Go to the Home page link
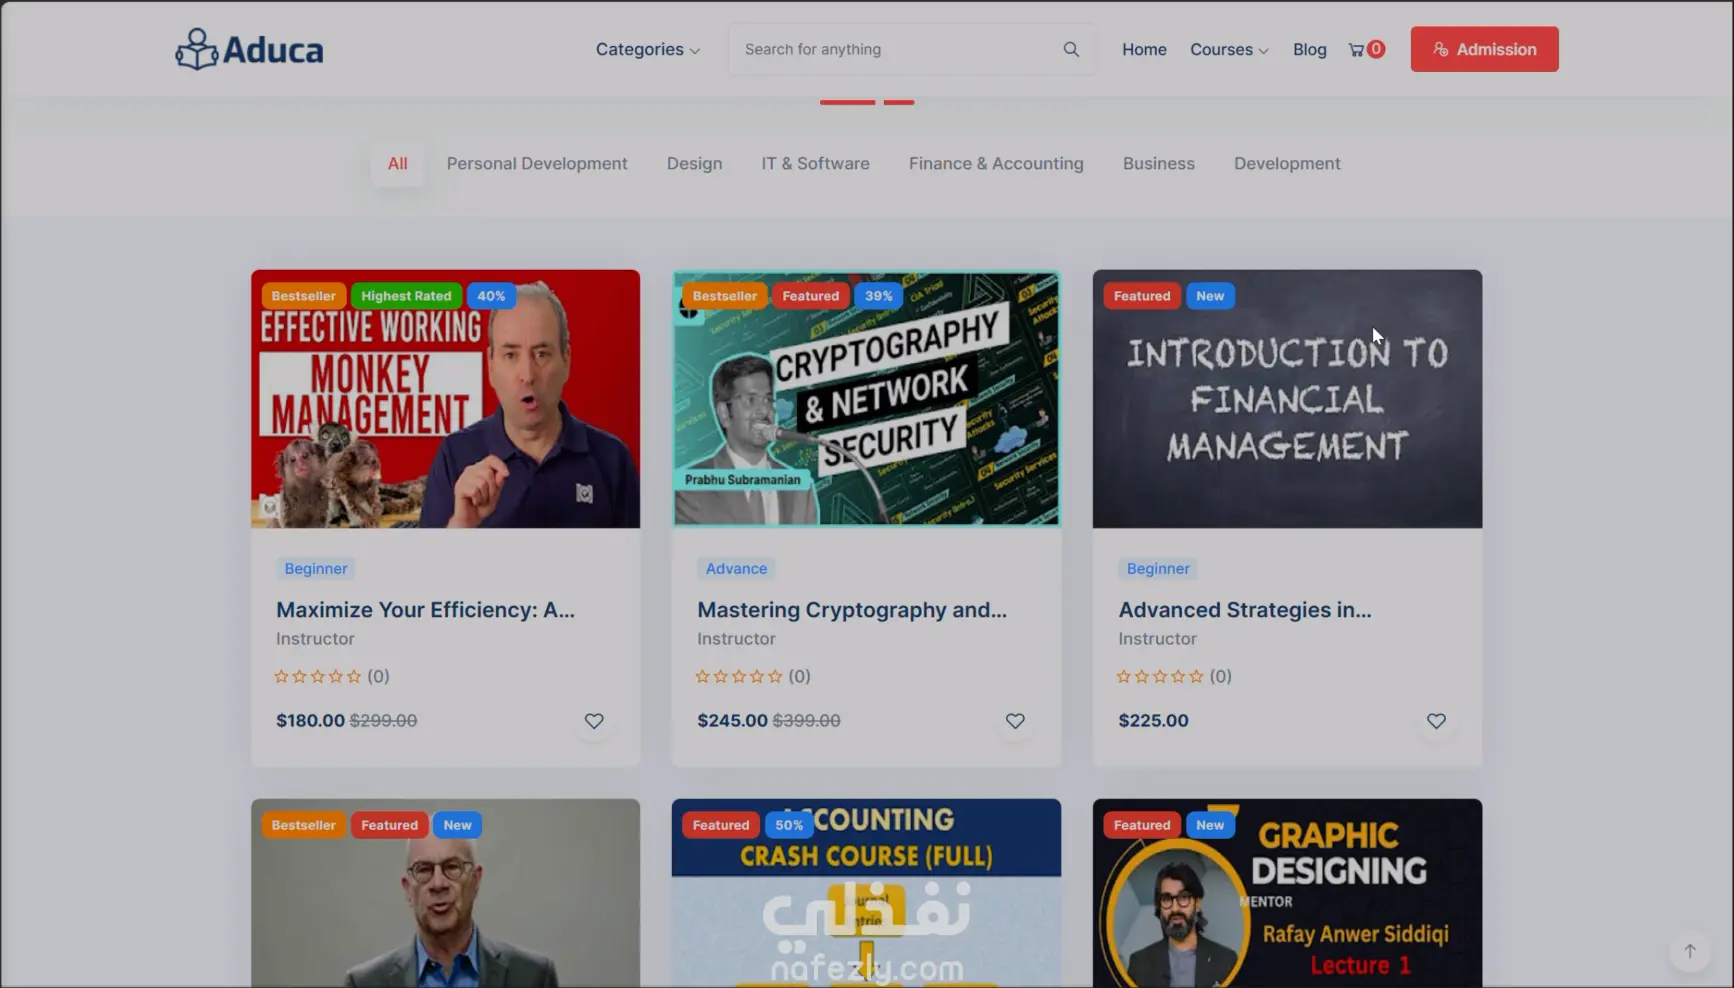The width and height of the screenshot is (1734, 988). point(1144,49)
